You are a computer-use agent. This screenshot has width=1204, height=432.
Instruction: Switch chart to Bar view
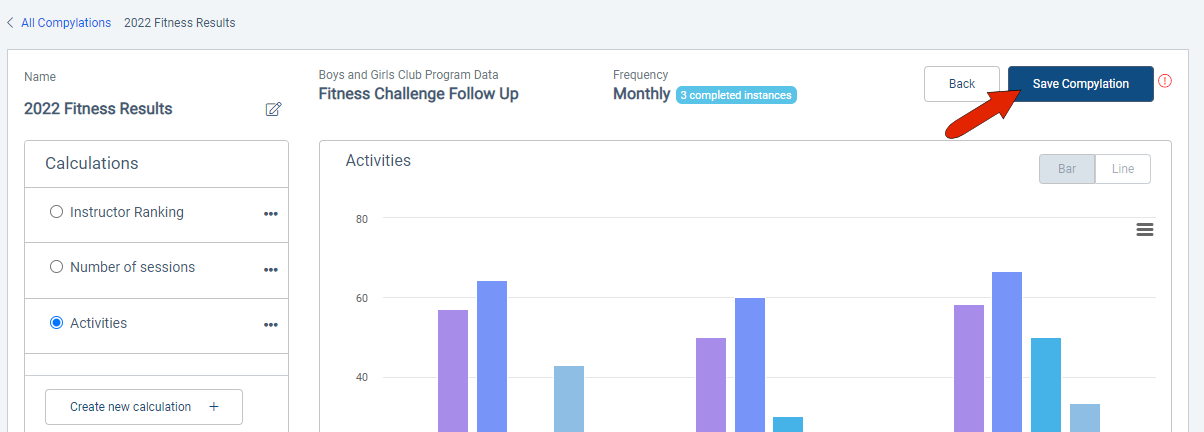[x=1067, y=169]
